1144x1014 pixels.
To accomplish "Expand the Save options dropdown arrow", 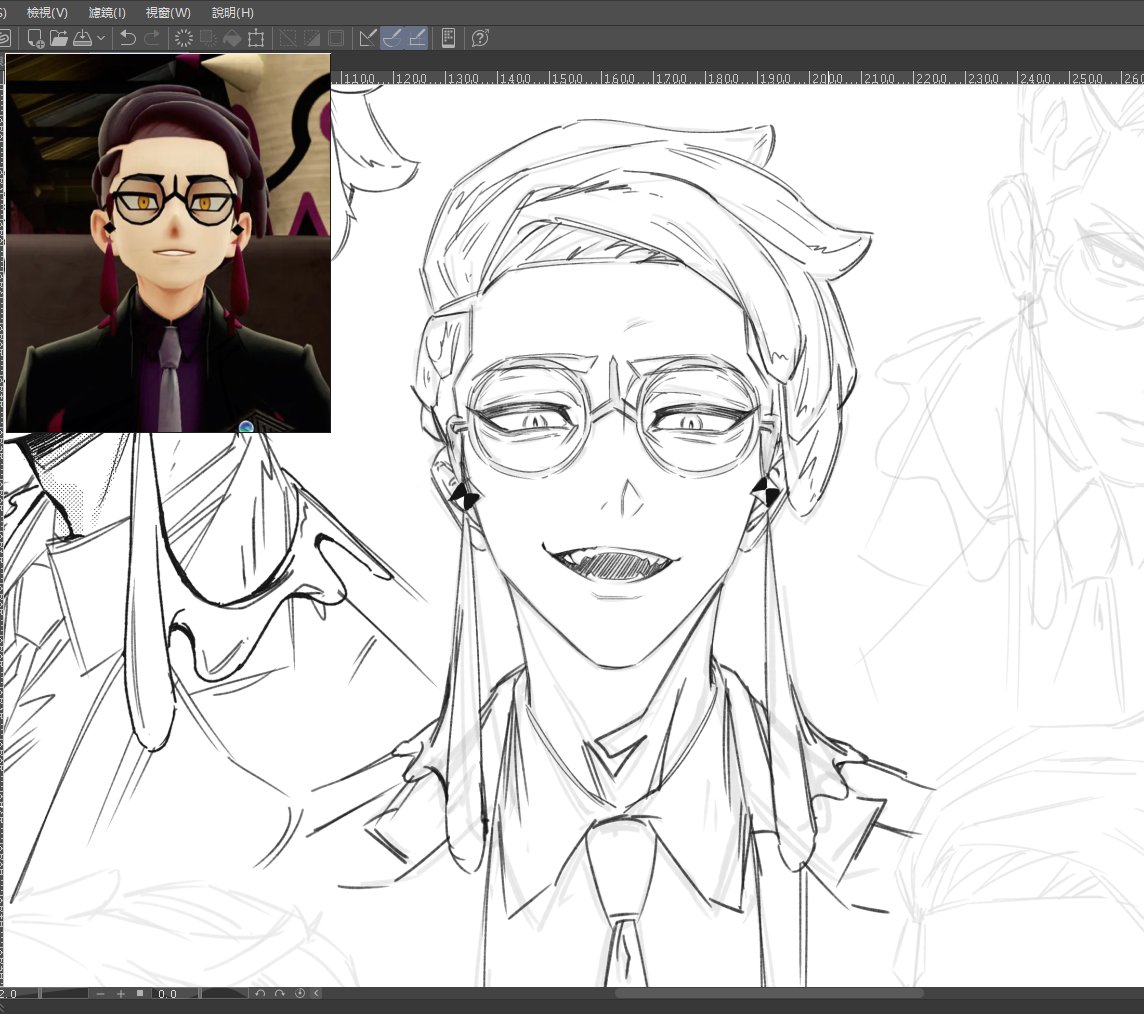I will point(101,38).
